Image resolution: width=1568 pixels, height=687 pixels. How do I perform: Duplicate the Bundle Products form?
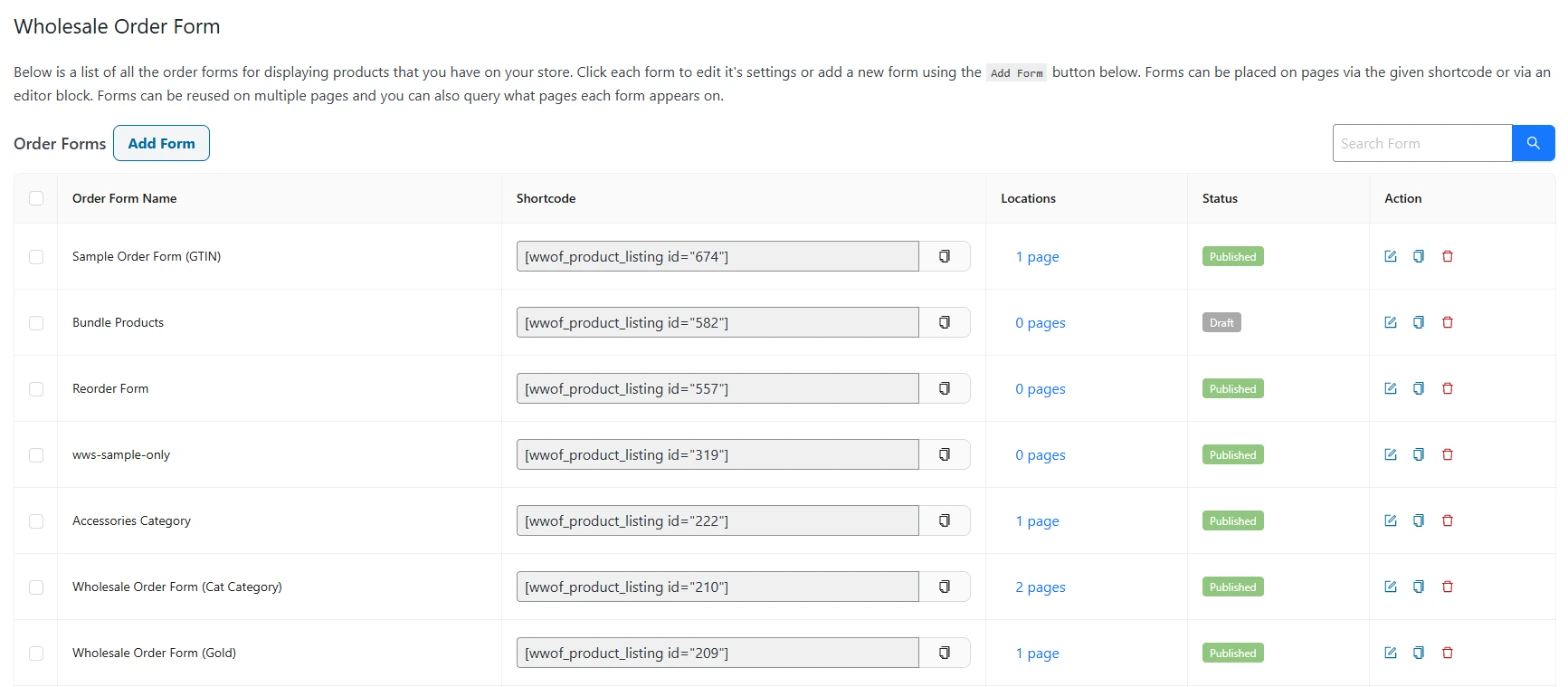(1418, 323)
